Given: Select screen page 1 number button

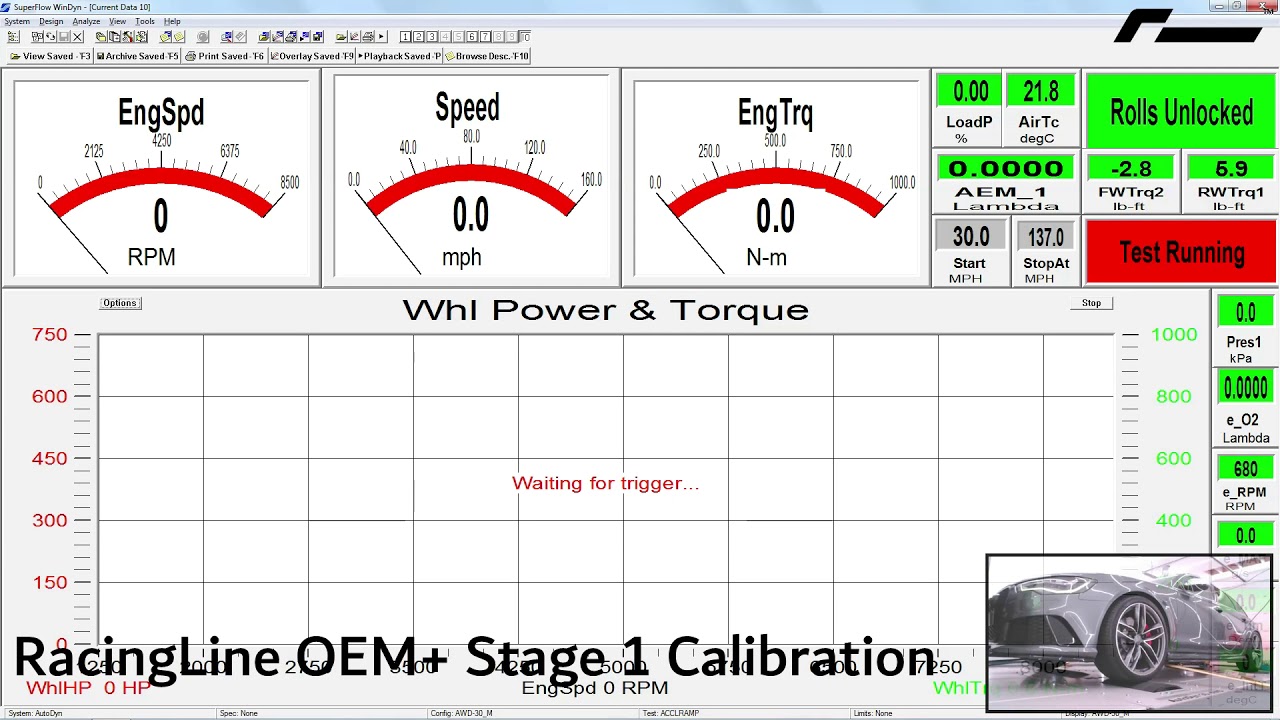Looking at the screenshot, I should pyautogui.click(x=405, y=37).
